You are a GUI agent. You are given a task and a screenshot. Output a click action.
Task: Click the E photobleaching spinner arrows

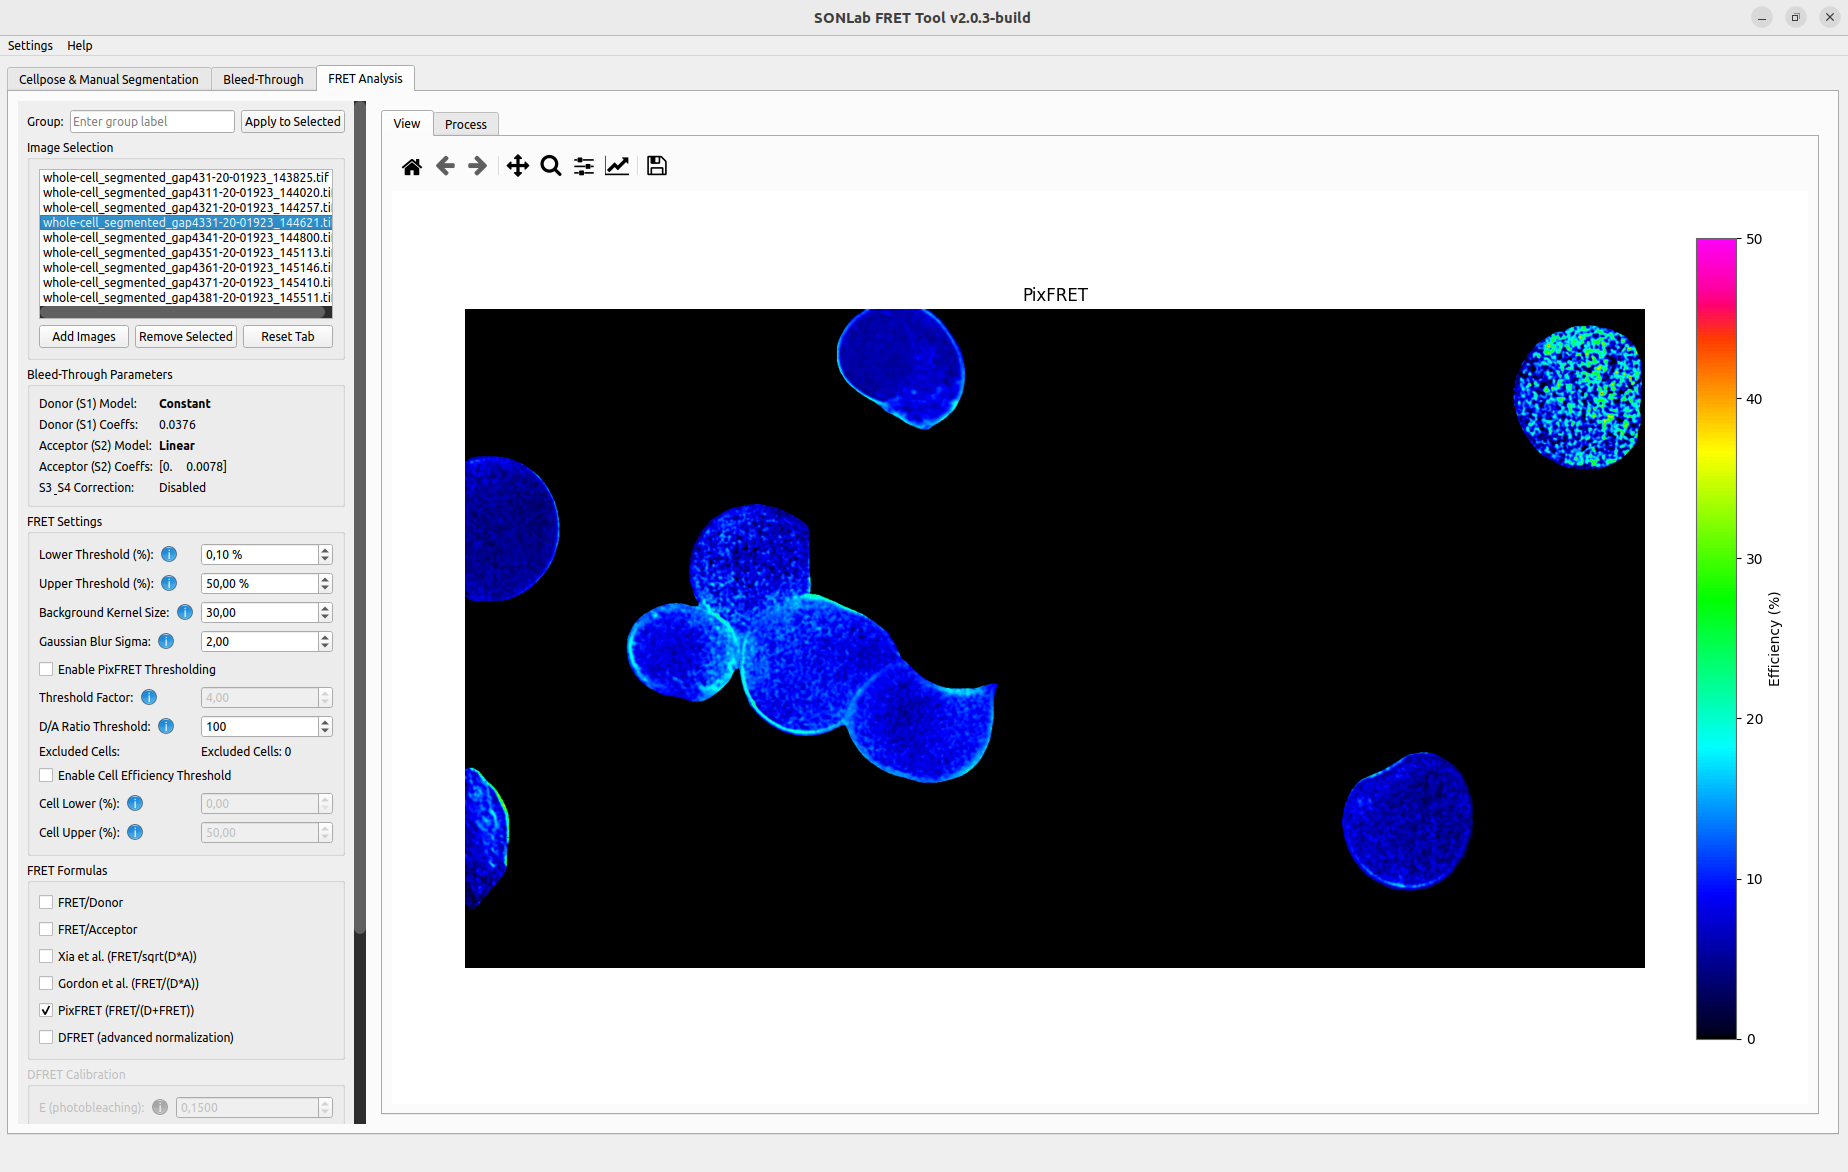[325, 1107]
